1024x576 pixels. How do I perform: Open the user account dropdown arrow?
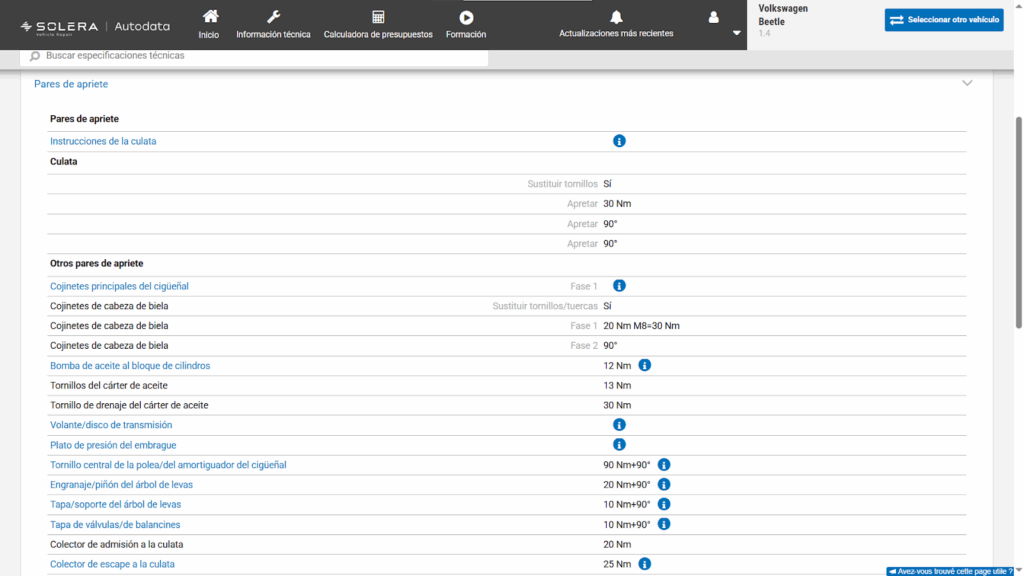(737, 33)
